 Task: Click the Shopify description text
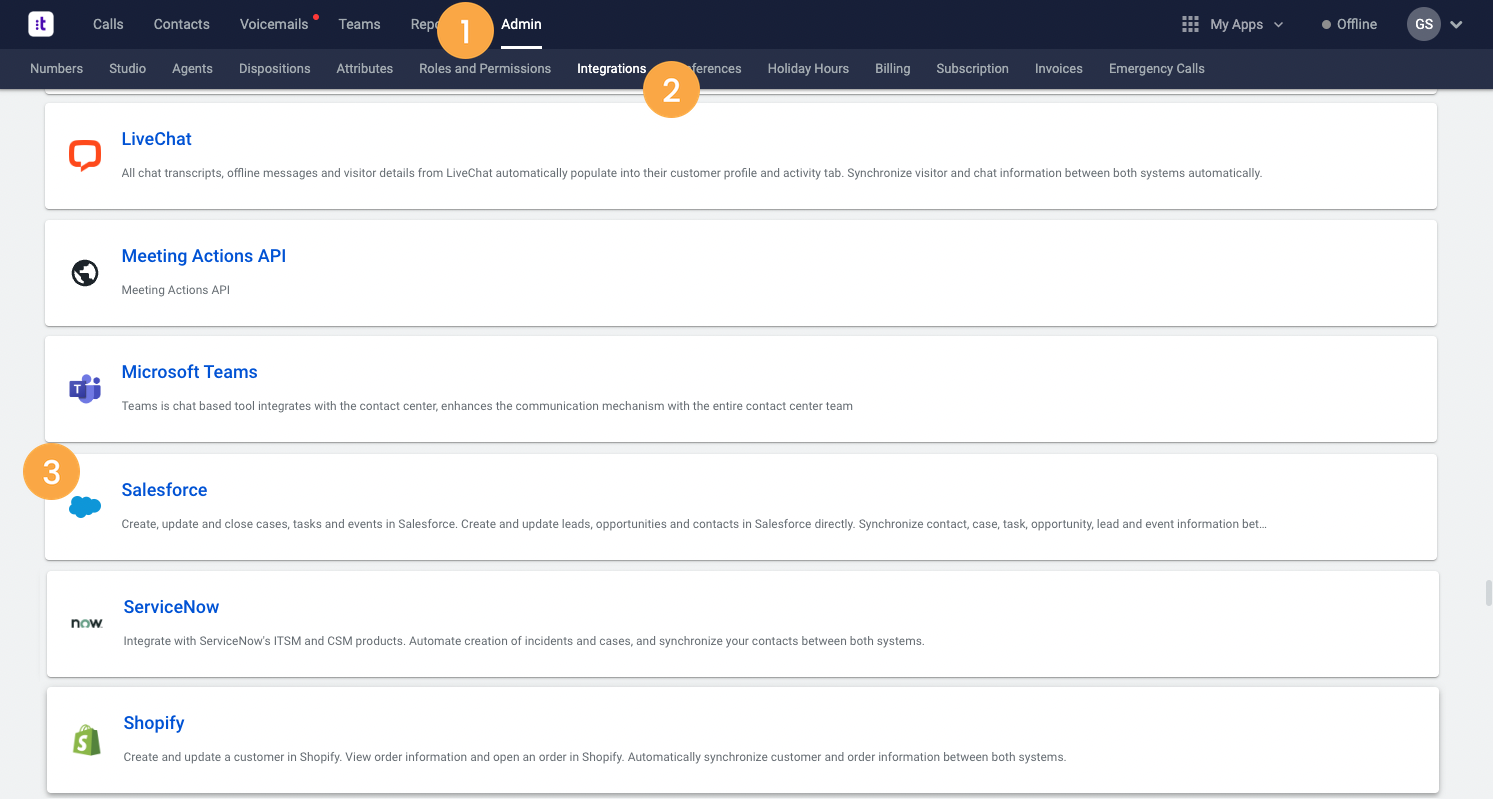point(595,757)
